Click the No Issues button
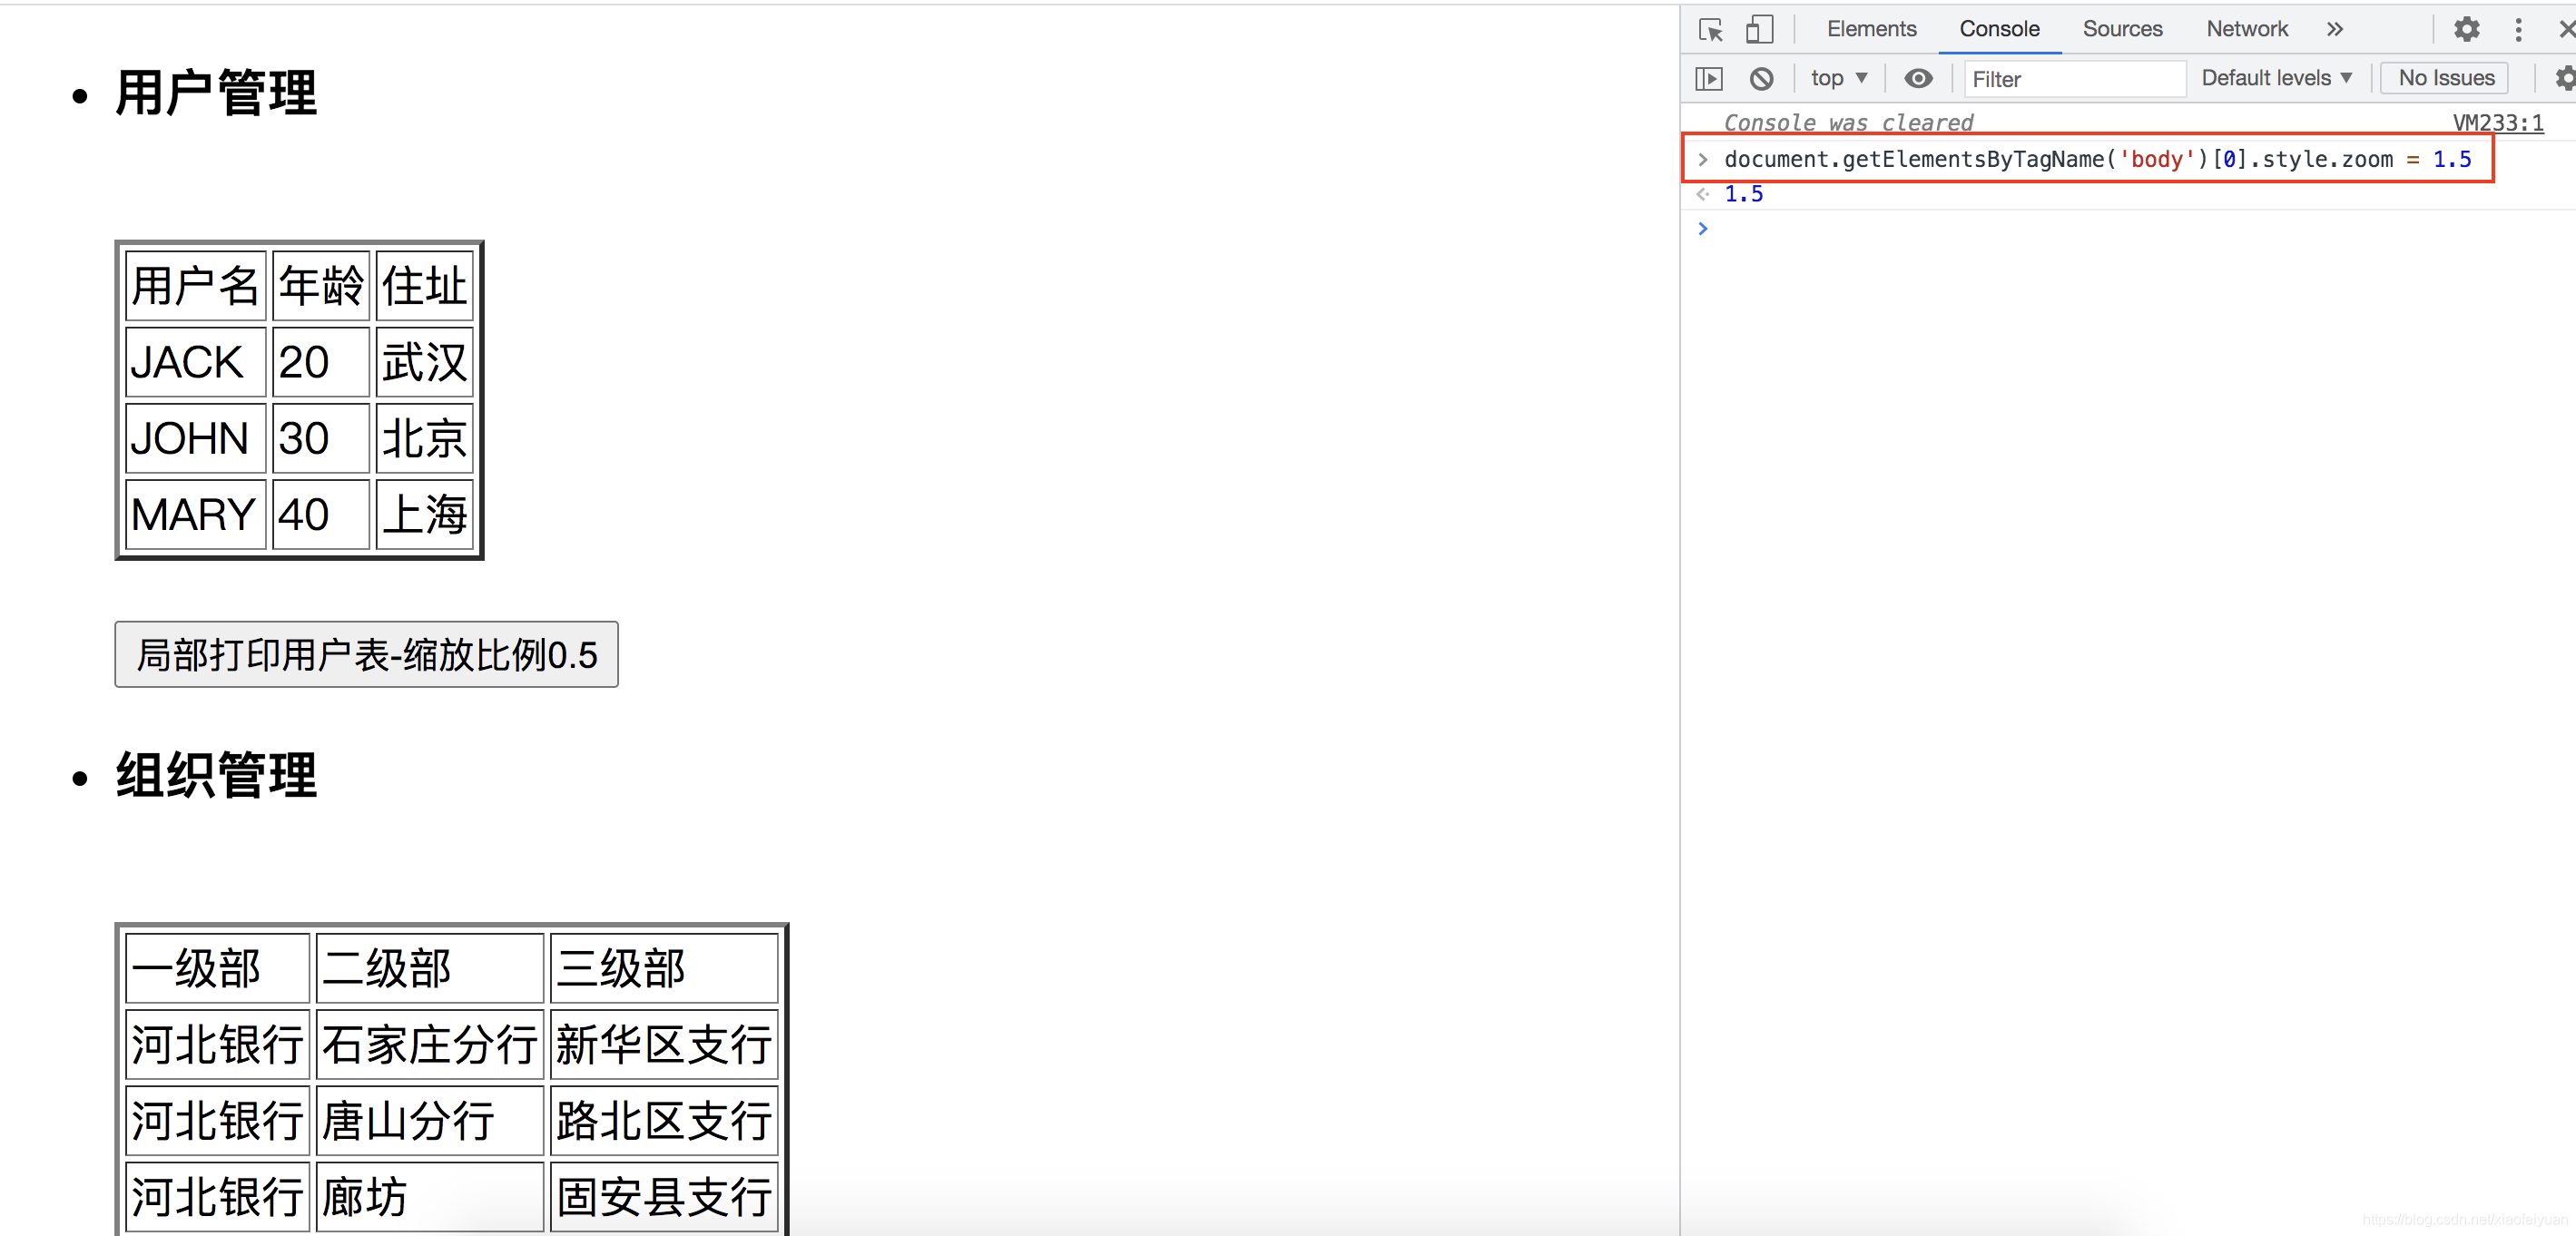Screen dimensions: 2576x1236 [x=2445, y=78]
